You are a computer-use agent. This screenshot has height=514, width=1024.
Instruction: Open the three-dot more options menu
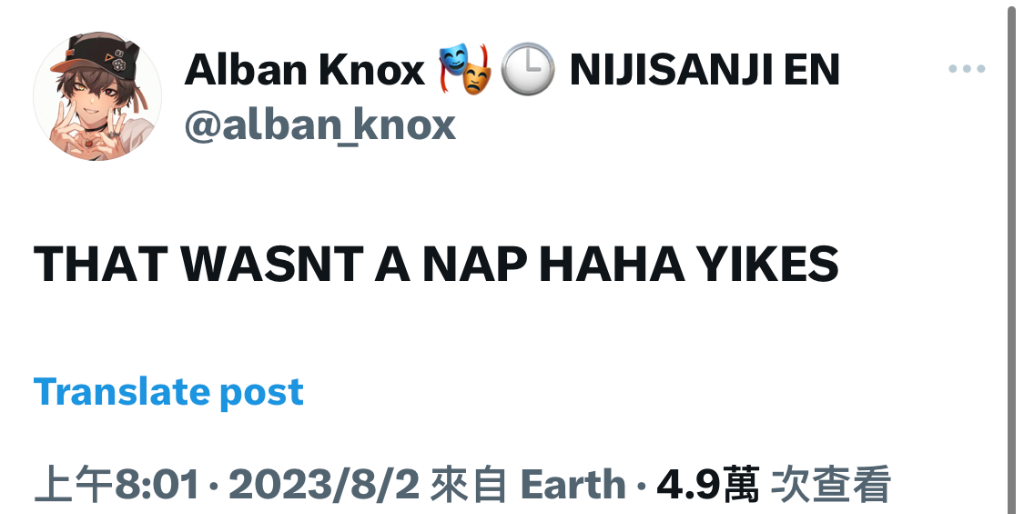967,69
